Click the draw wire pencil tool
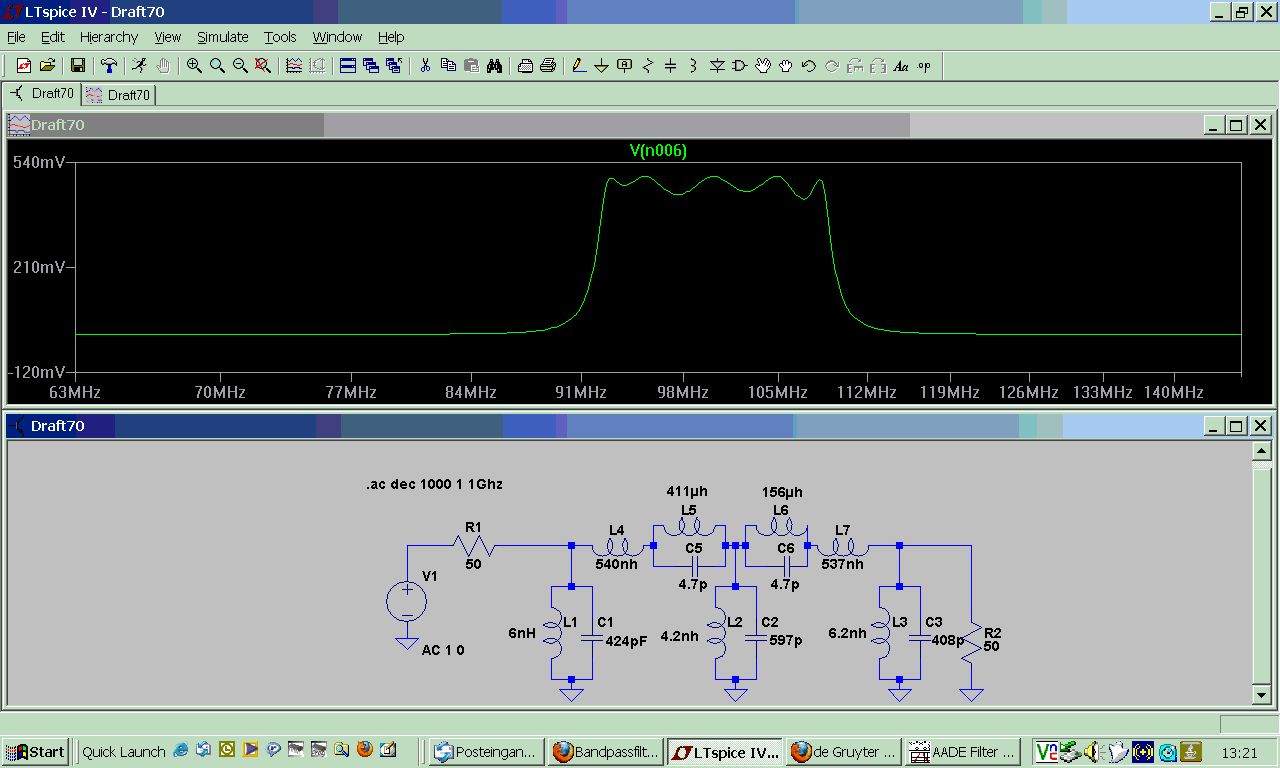The image size is (1280, 768). click(x=578, y=66)
